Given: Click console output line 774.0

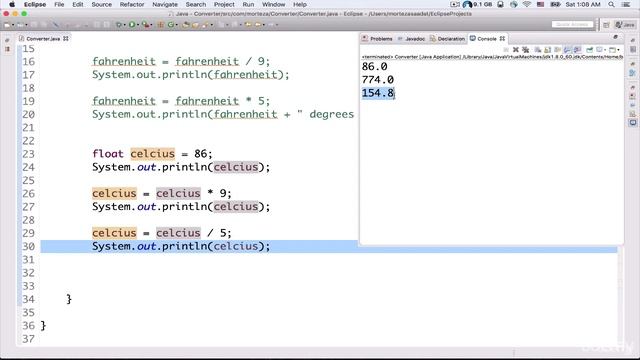Looking at the screenshot, I should pyautogui.click(x=378, y=80).
